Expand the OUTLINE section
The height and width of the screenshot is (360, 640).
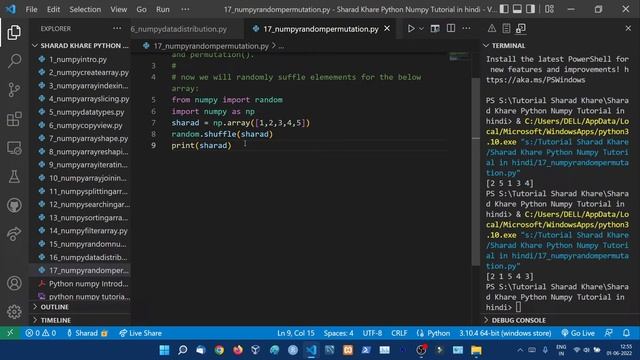click(80, 307)
